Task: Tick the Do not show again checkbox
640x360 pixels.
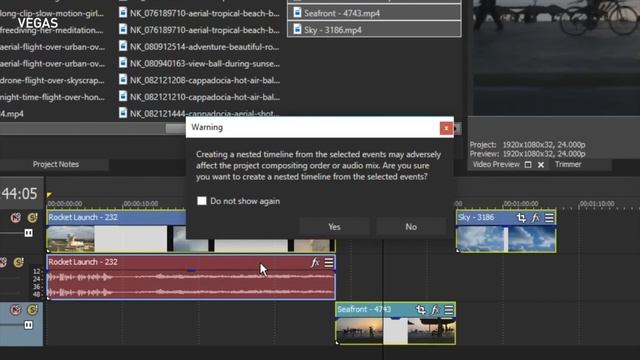Action: pyautogui.click(x=202, y=201)
